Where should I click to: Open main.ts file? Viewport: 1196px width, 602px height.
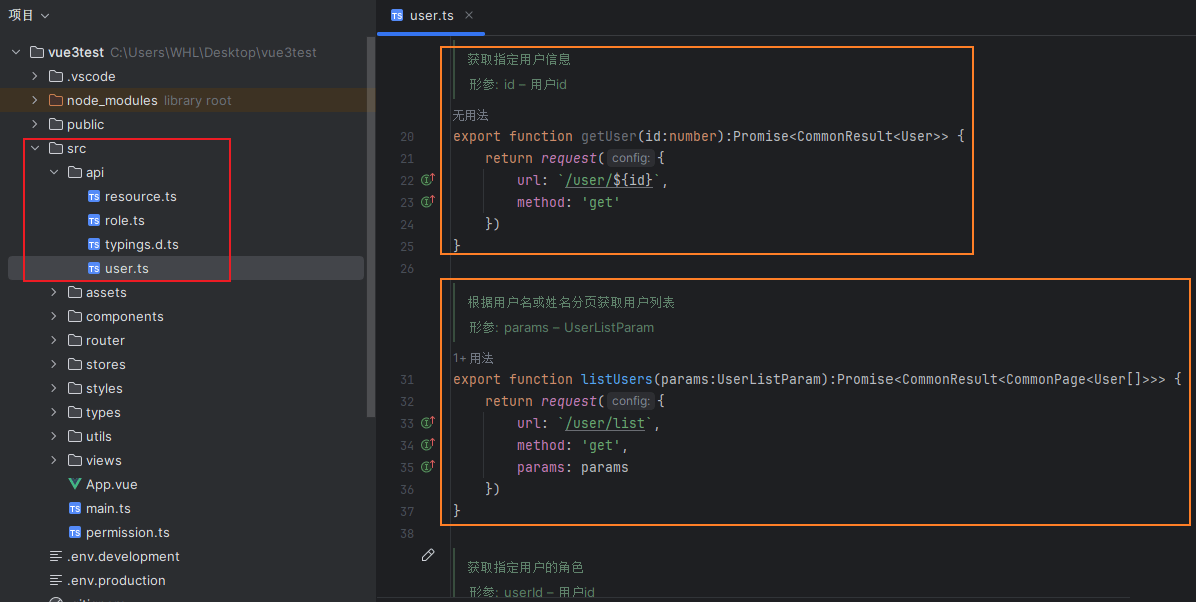pyautogui.click(x=108, y=509)
